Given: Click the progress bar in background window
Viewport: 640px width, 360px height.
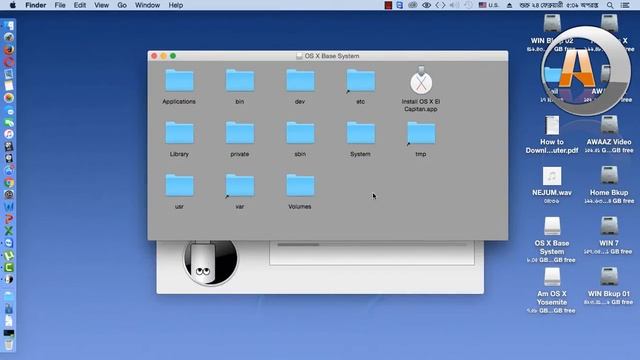Looking at the screenshot, I should [371, 244].
